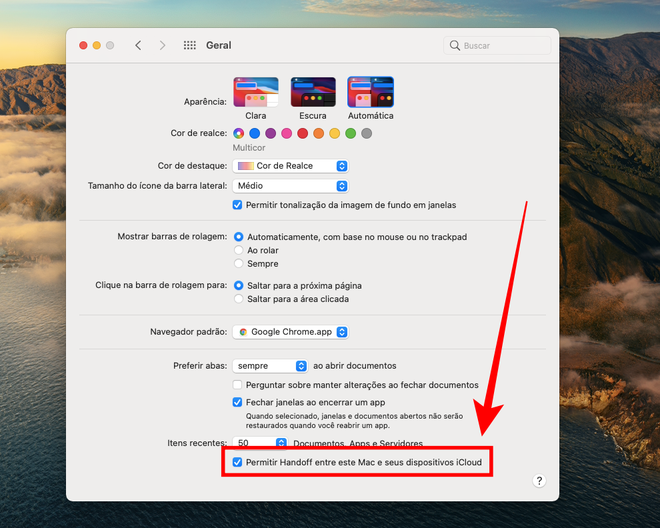
Task: Select the Escura appearance thumbnail
Action: click(x=313, y=92)
